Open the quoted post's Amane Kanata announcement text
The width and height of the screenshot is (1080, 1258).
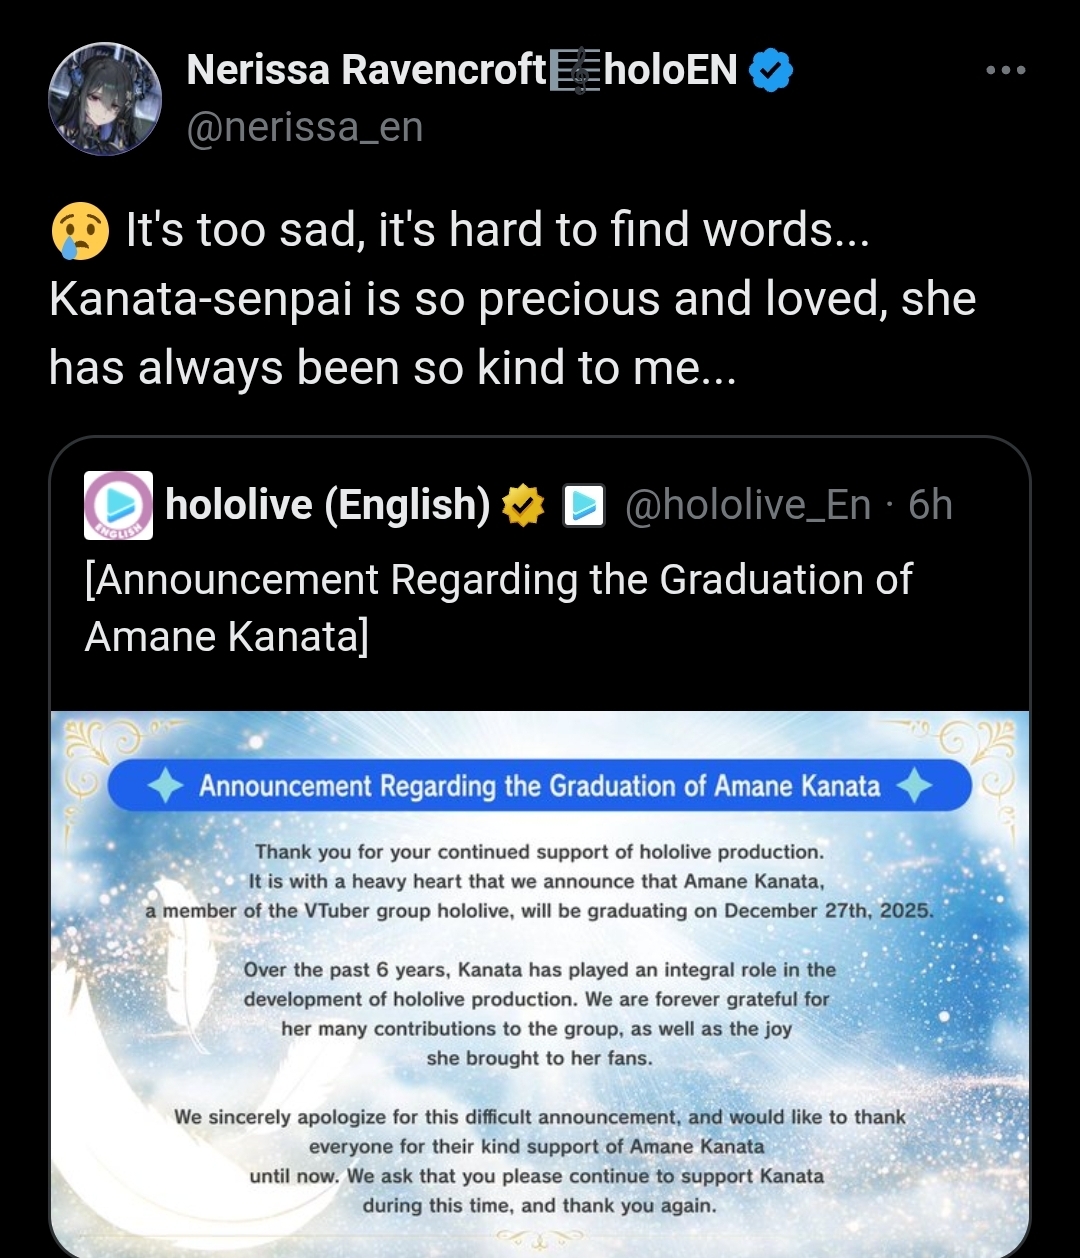498,607
